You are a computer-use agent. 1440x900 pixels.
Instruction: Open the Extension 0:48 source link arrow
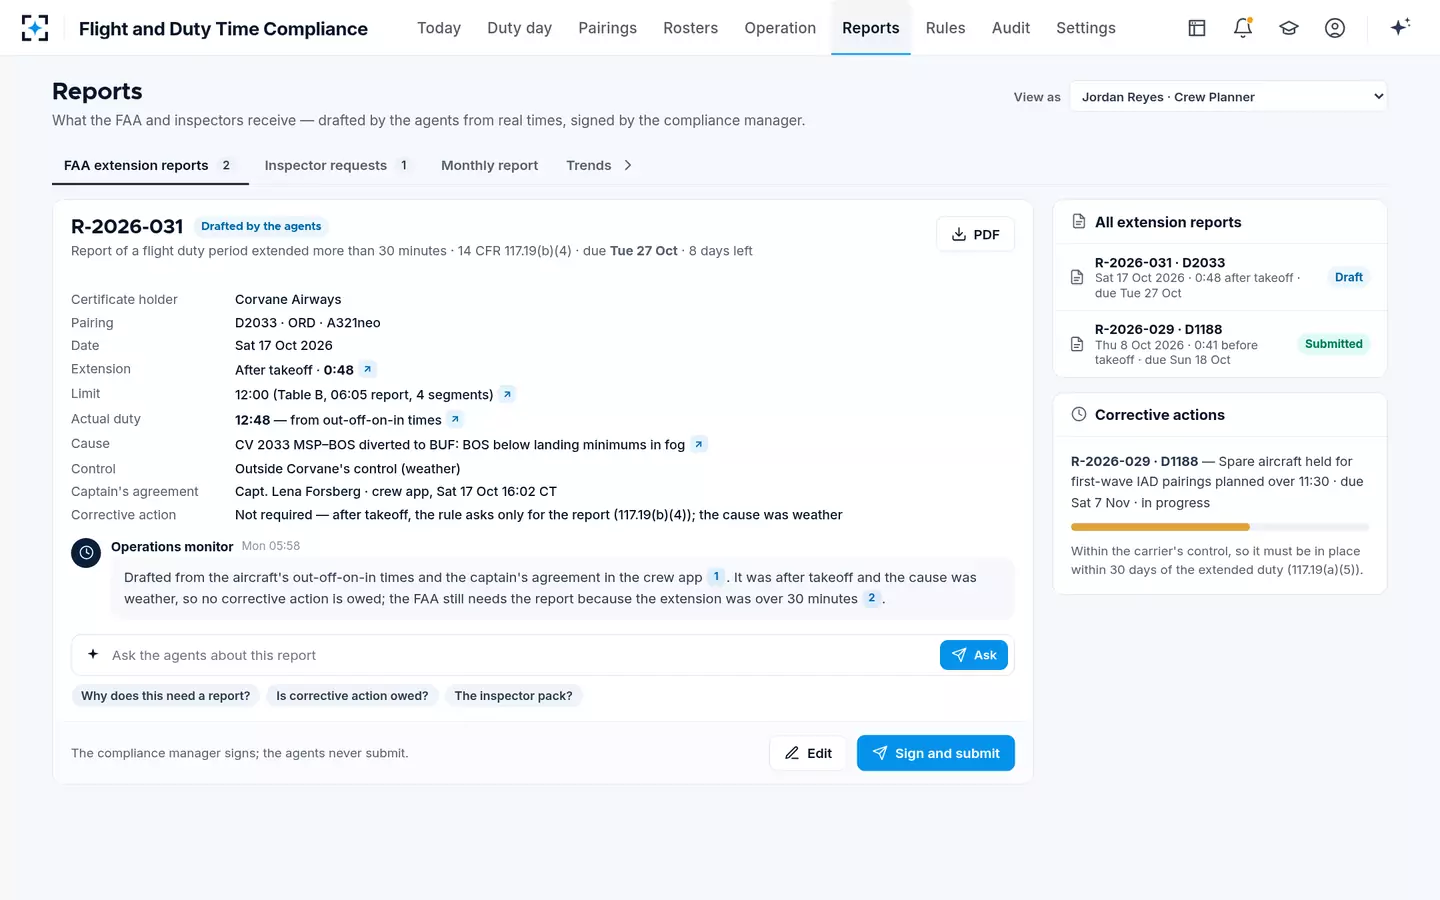click(x=368, y=369)
